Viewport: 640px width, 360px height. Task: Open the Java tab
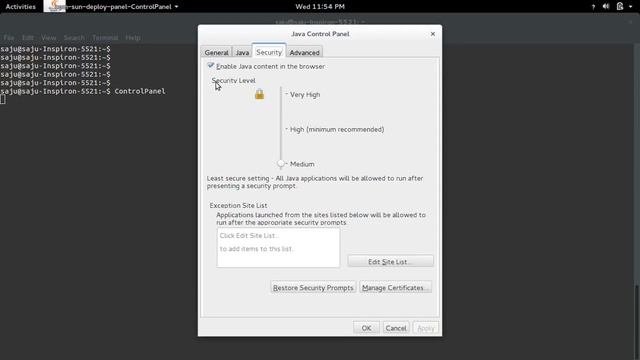pos(242,52)
